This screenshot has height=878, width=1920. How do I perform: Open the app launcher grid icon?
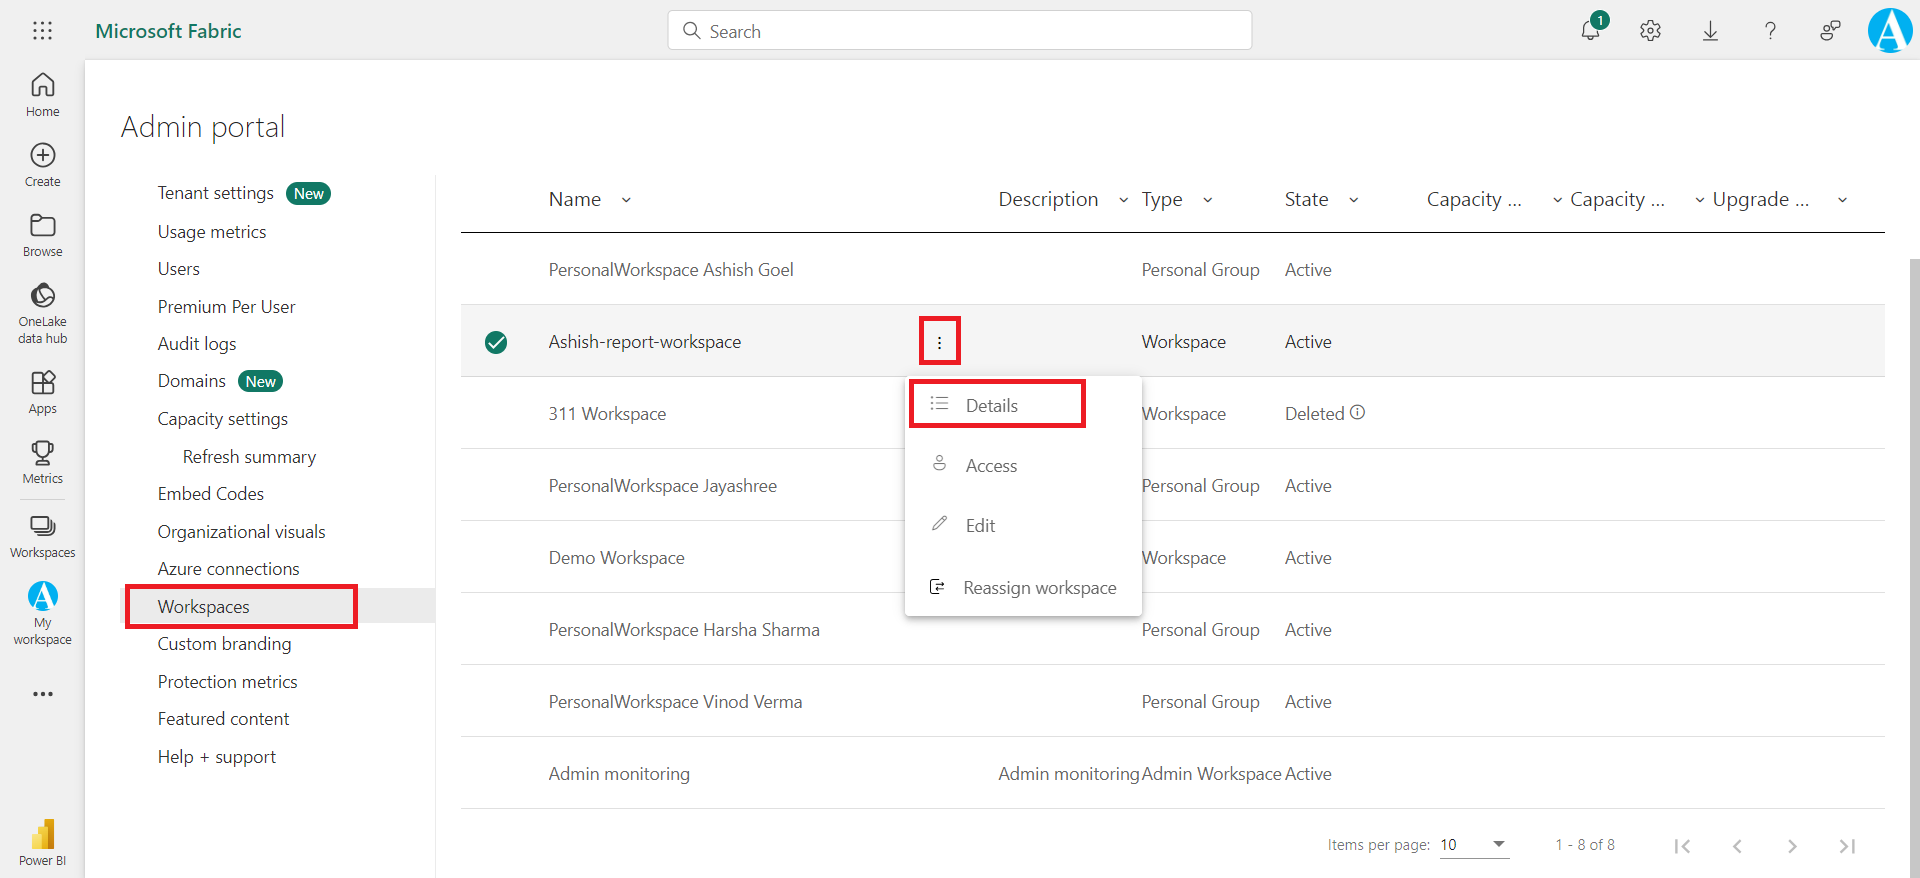tap(42, 31)
